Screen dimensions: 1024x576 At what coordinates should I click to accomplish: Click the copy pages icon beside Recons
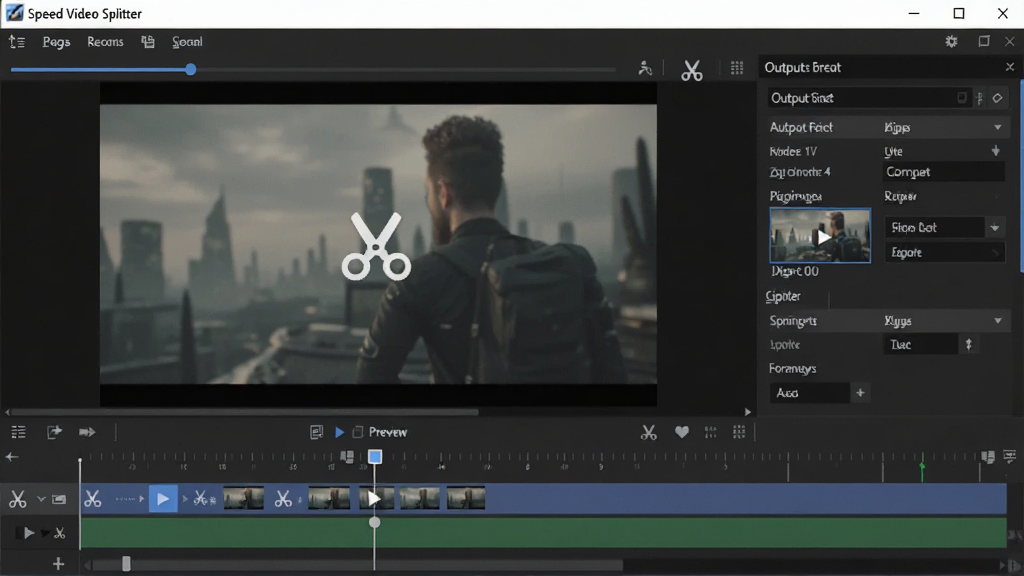(148, 42)
